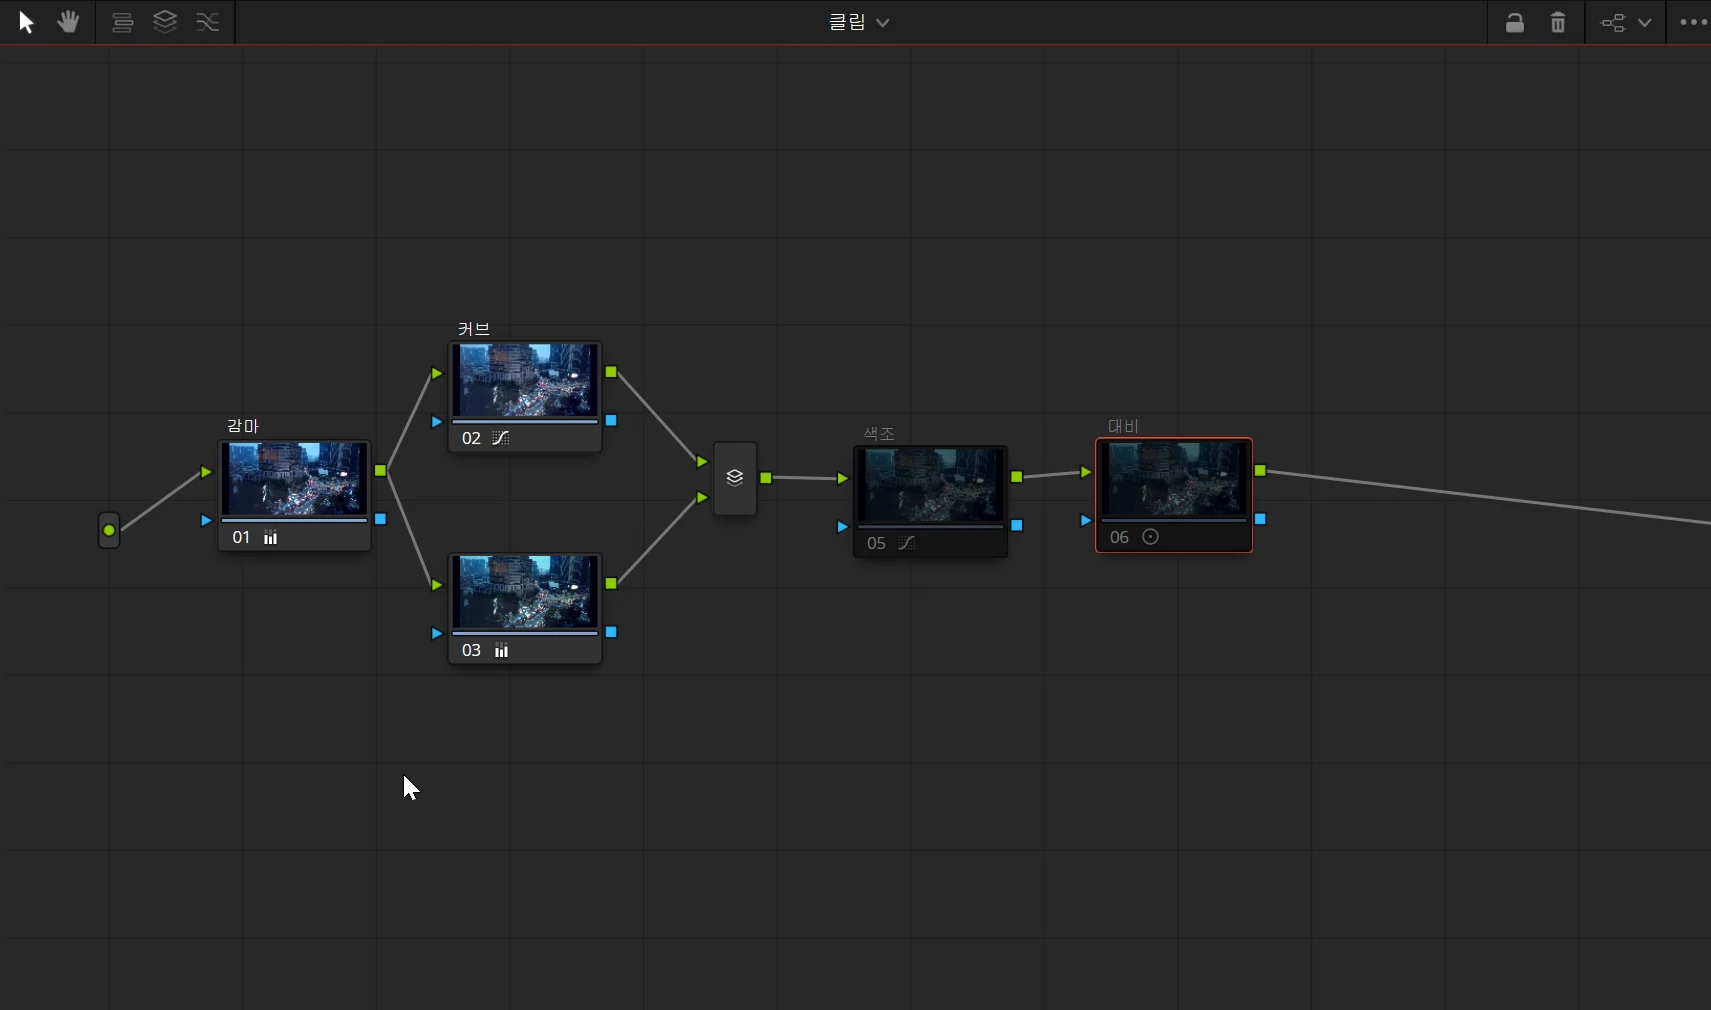This screenshot has height=1010, width=1711.
Task: Click the layer node icon in toolbar
Action: click(x=165, y=22)
